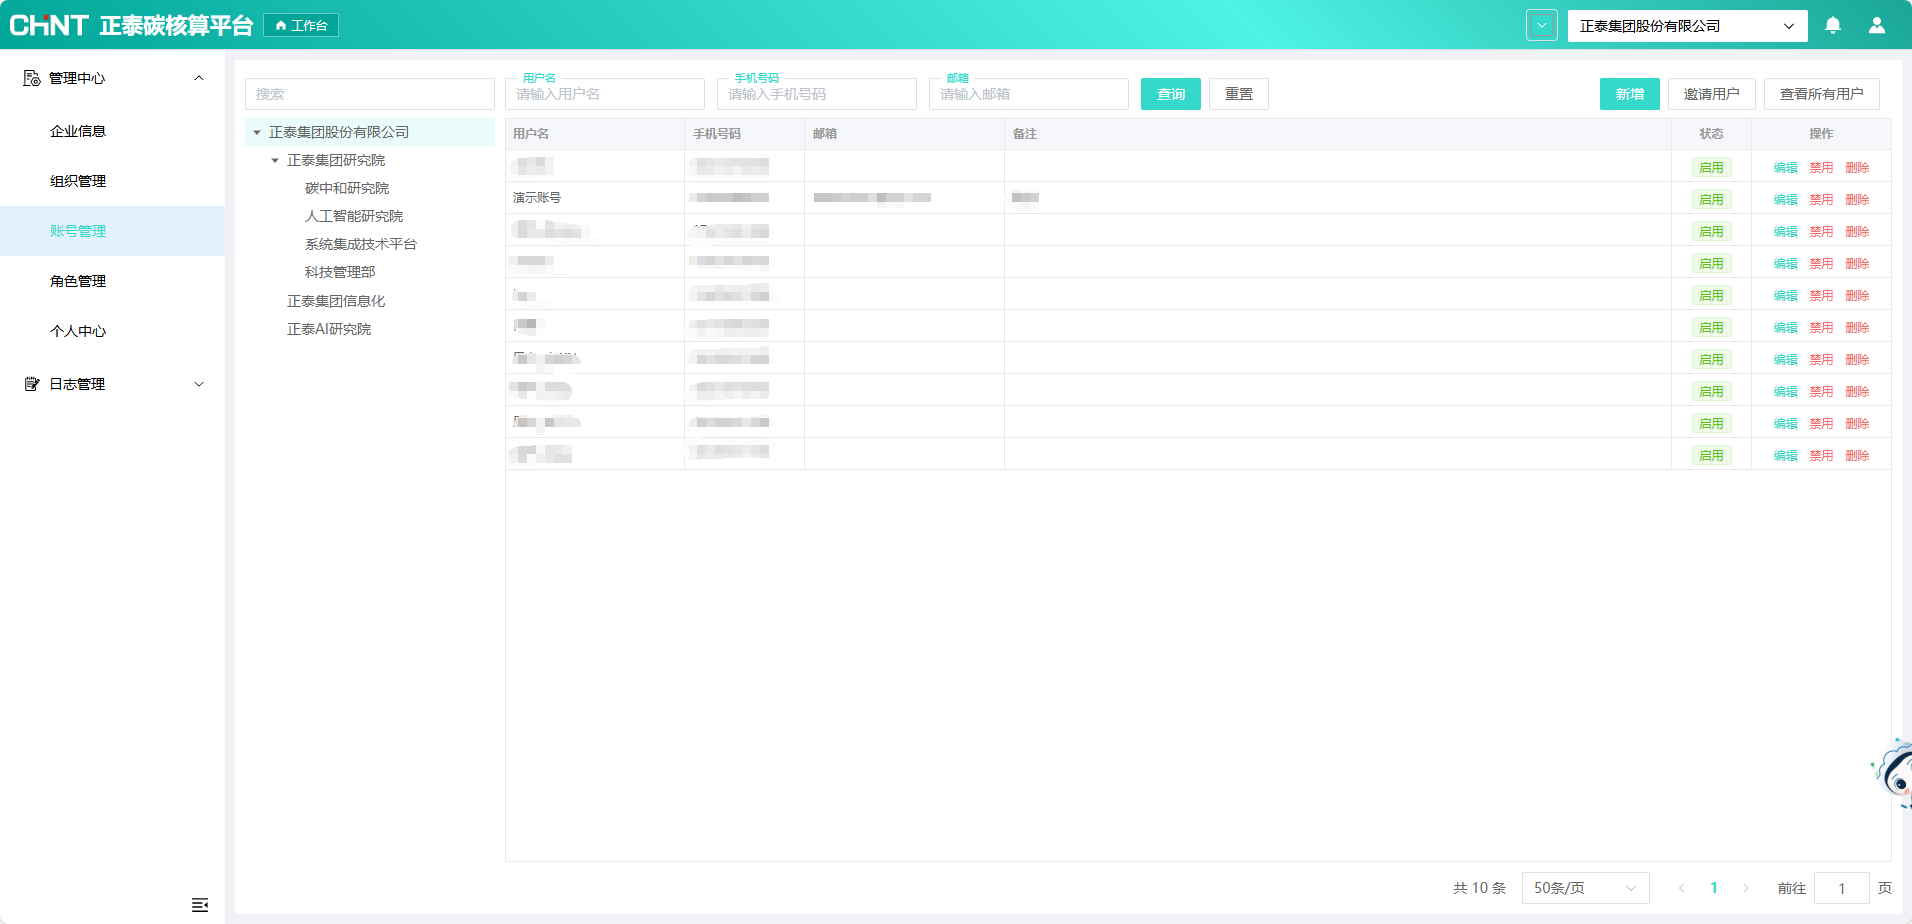Screen dimensions: 1912x924
Task: Click 编辑 in the 演示账号 row
Action: 1786,199
